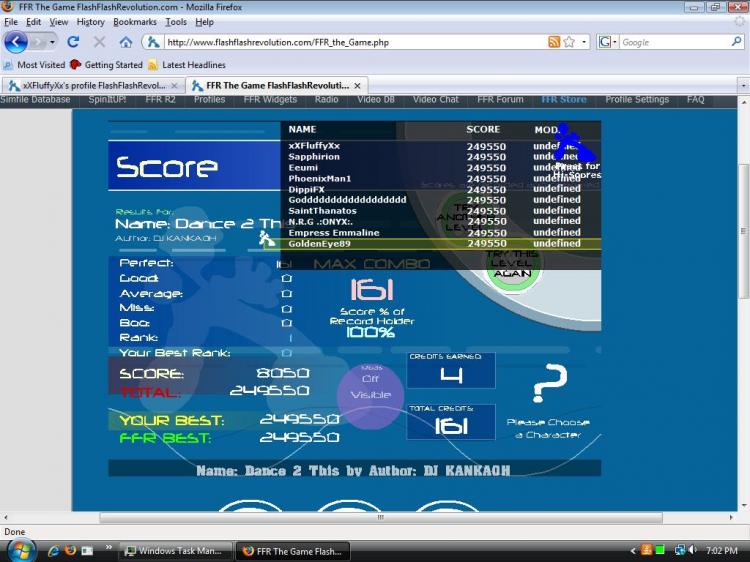Open the Radio nav link
The image size is (750, 562).
(x=326, y=99)
